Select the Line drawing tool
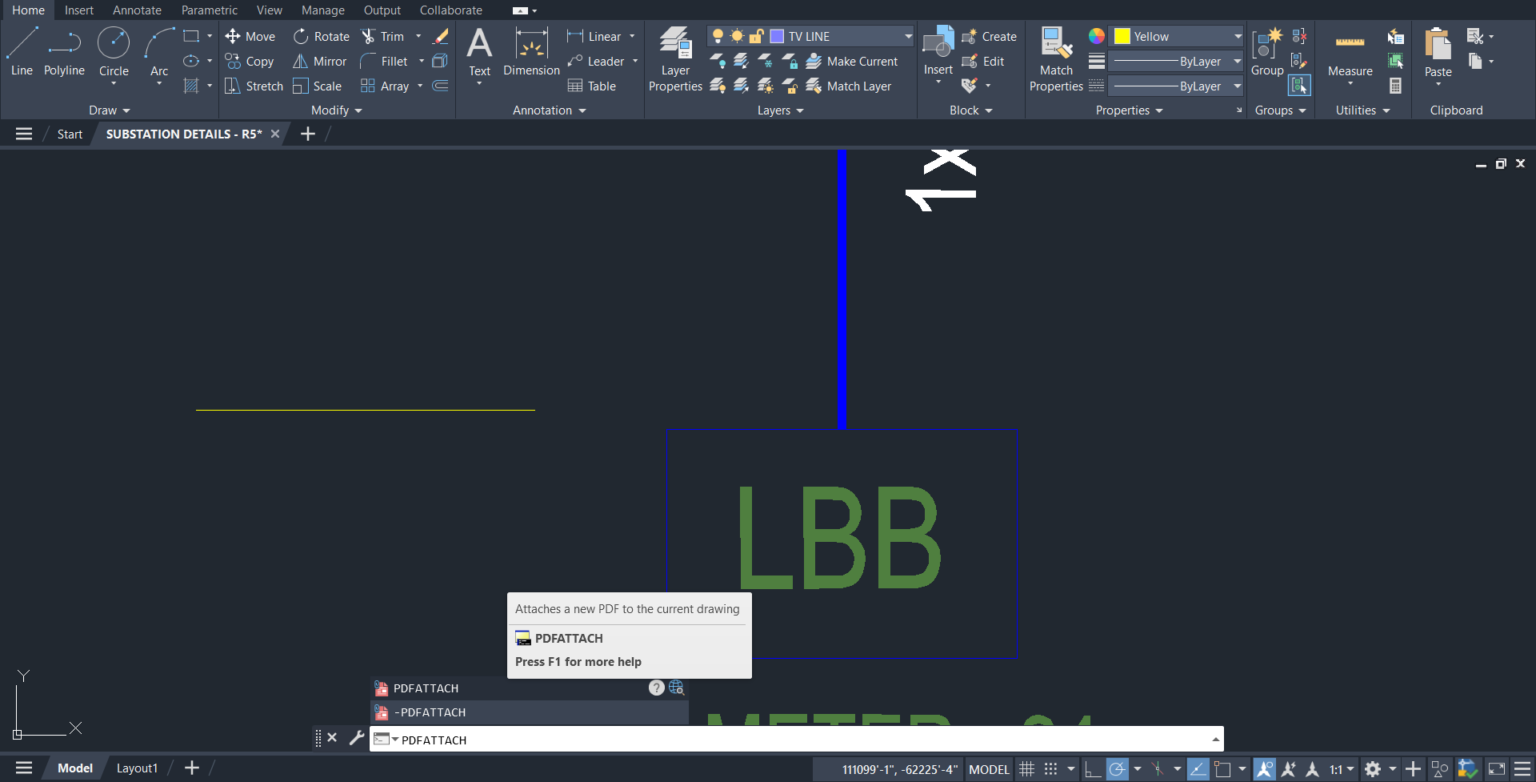 point(21,47)
